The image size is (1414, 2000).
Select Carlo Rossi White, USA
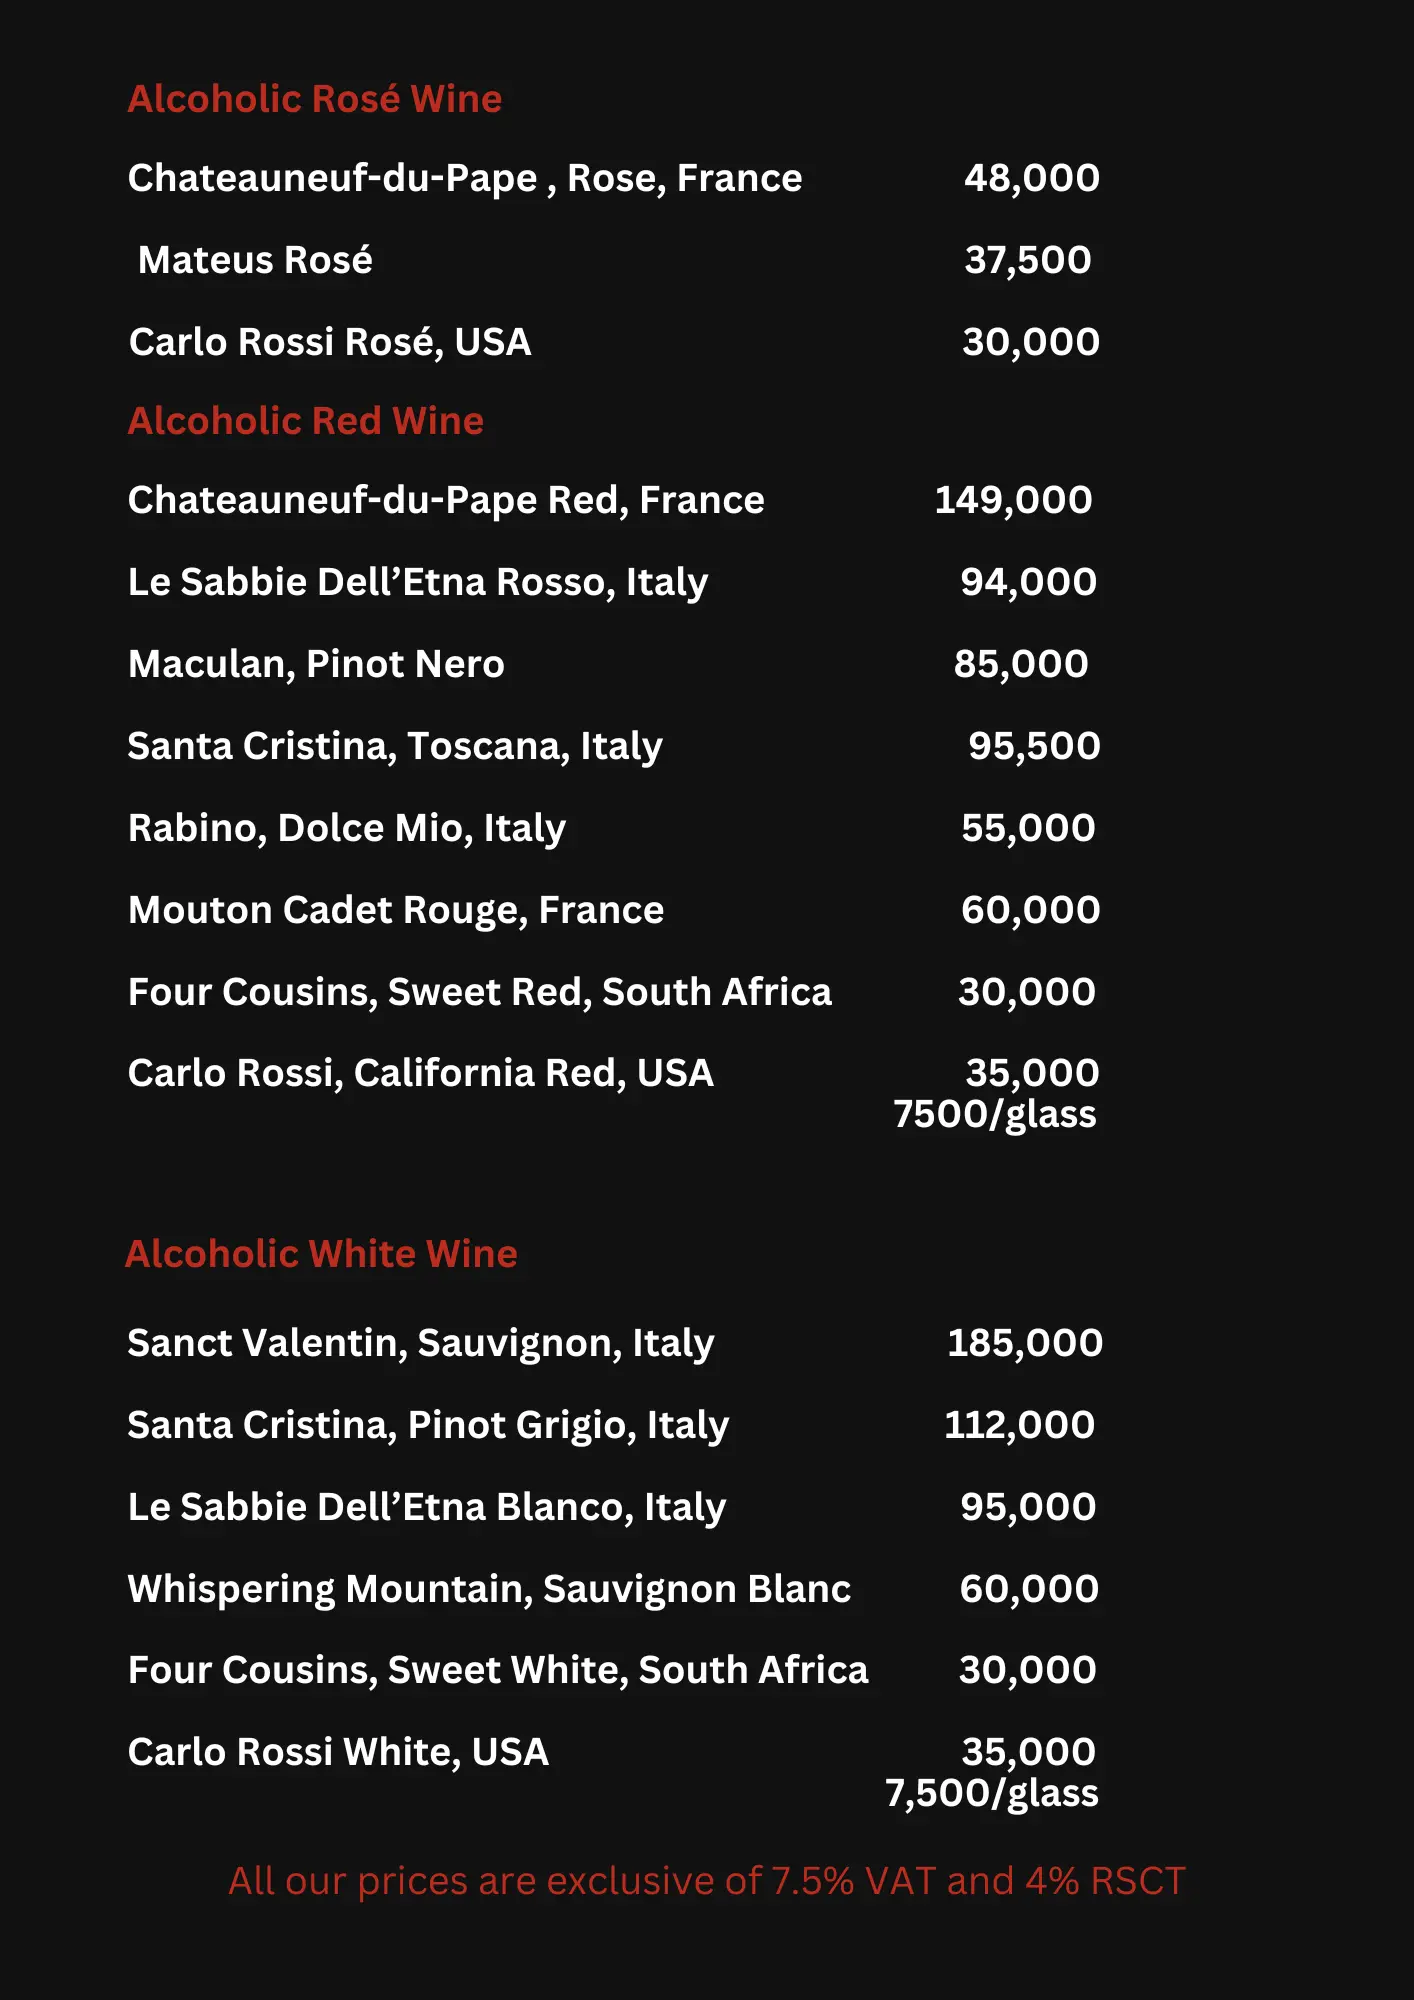click(x=338, y=1752)
